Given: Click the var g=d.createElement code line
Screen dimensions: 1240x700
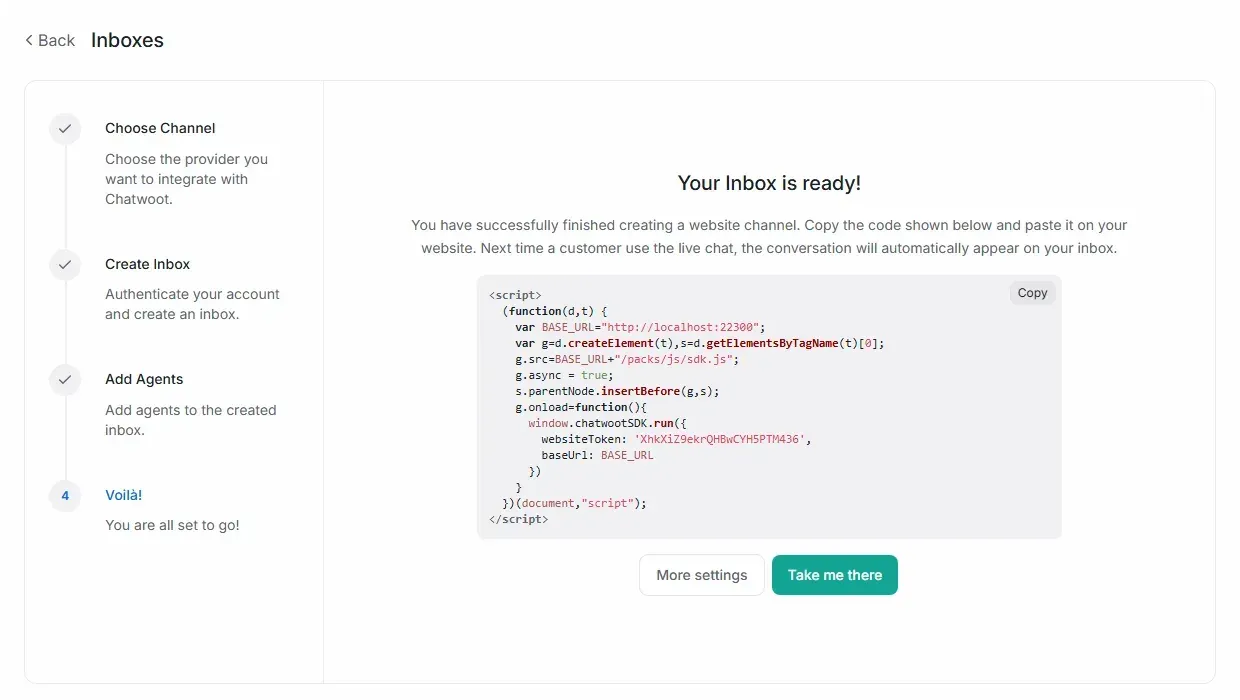Looking at the screenshot, I should [700, 343].
